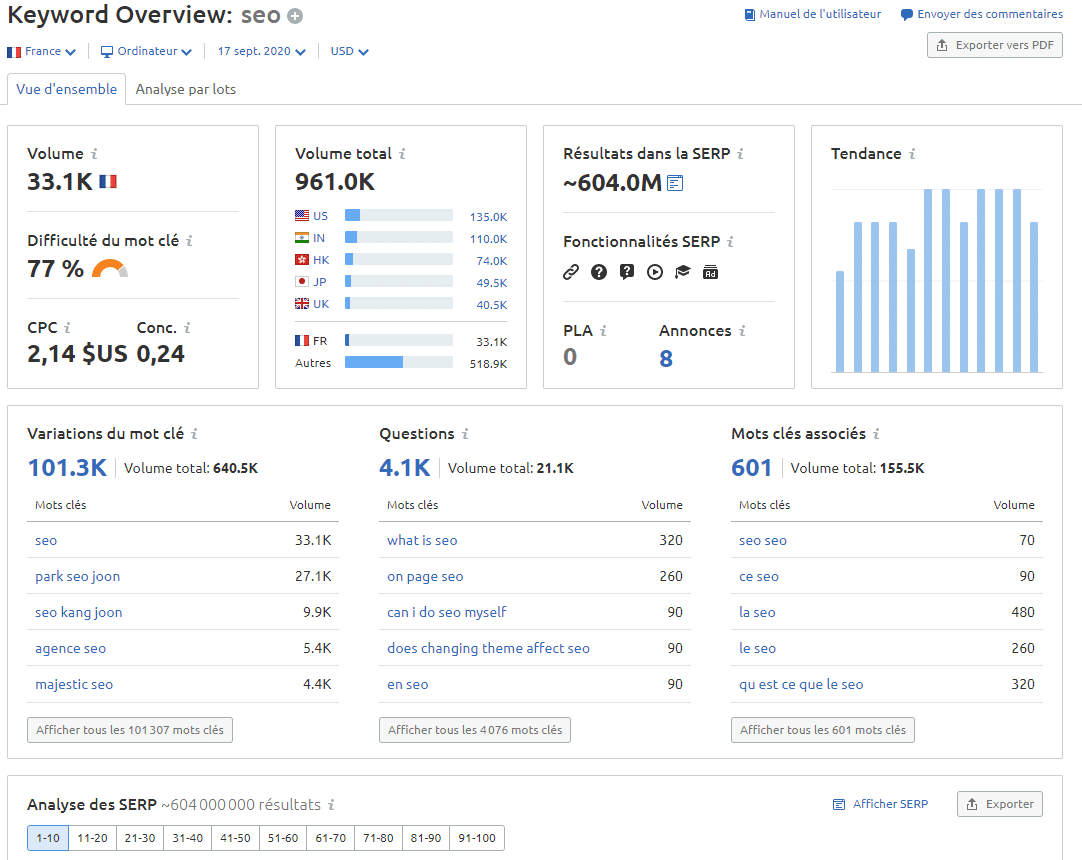Click info icon beside Difficulté du mot clé

[189, 241]
